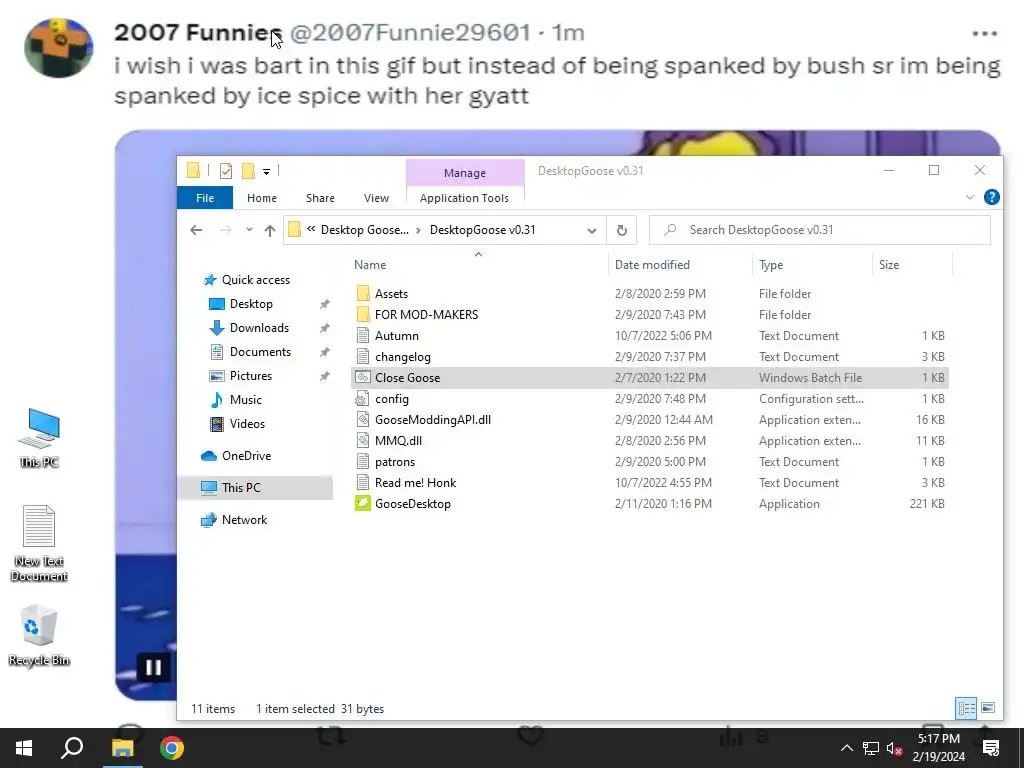Go up one folder level
The width and height of the screenshot is (1024, 768).
[x=270, y=230]
